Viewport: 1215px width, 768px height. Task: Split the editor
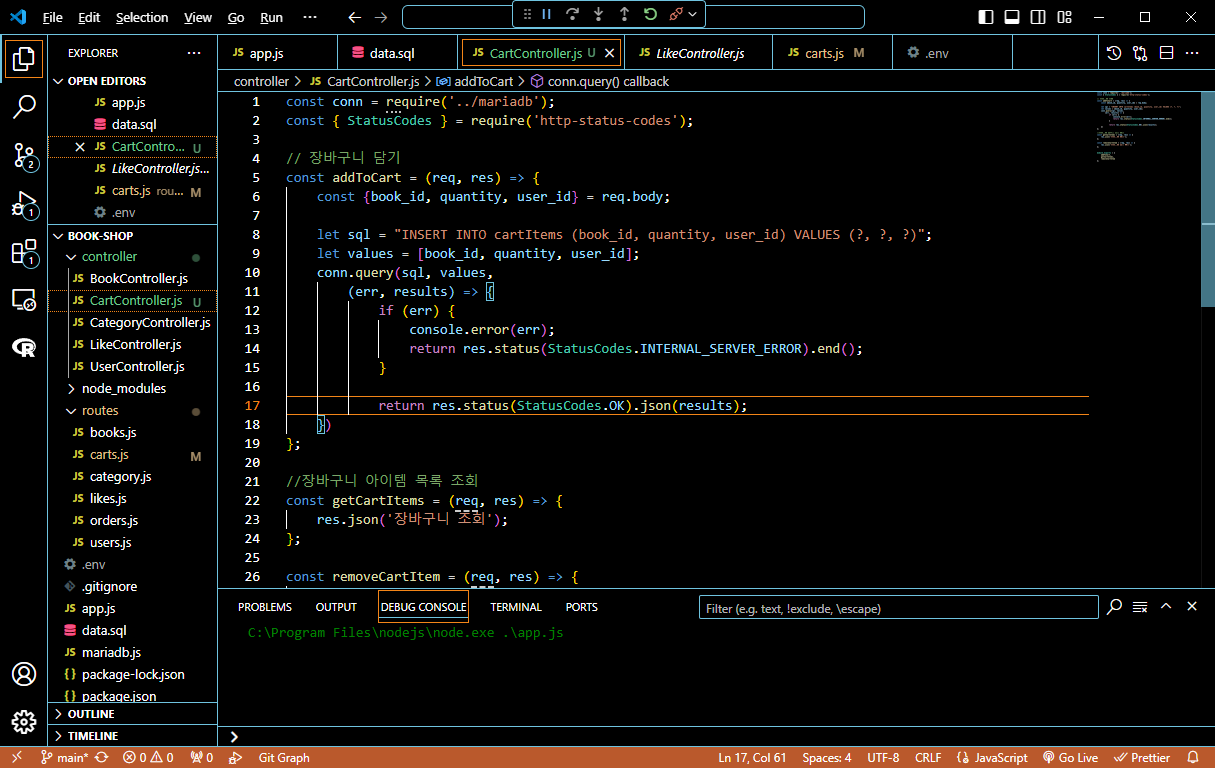tap(1166, 53)
